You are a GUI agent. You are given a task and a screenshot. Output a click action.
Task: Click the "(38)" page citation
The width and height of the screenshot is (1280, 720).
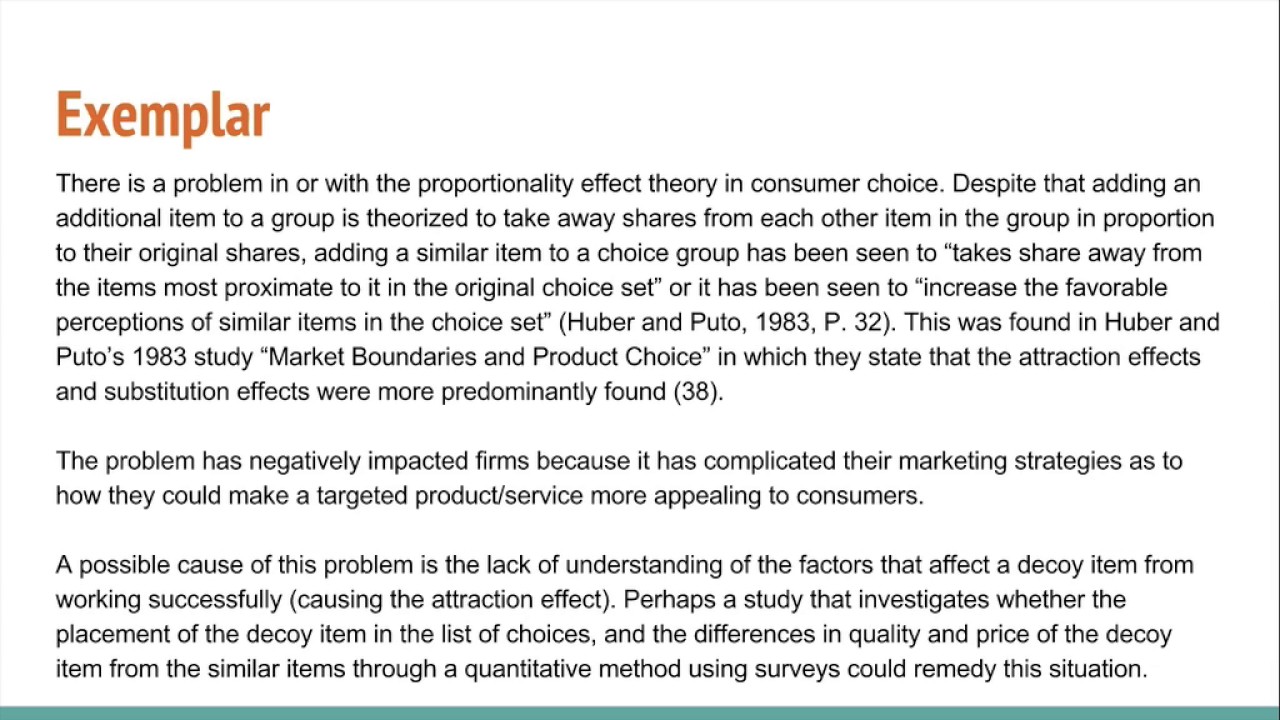tap(698, 391)
